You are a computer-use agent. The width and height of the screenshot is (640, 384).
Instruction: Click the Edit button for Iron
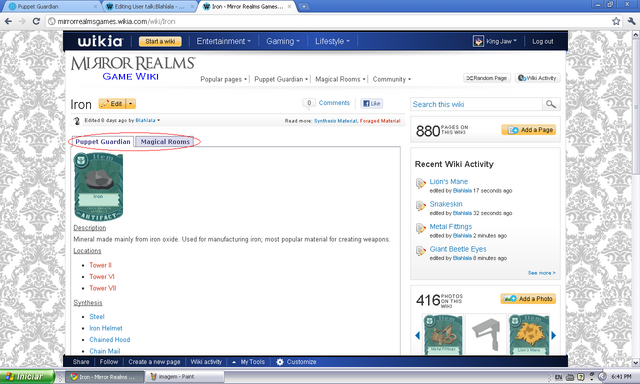(112, 104)
